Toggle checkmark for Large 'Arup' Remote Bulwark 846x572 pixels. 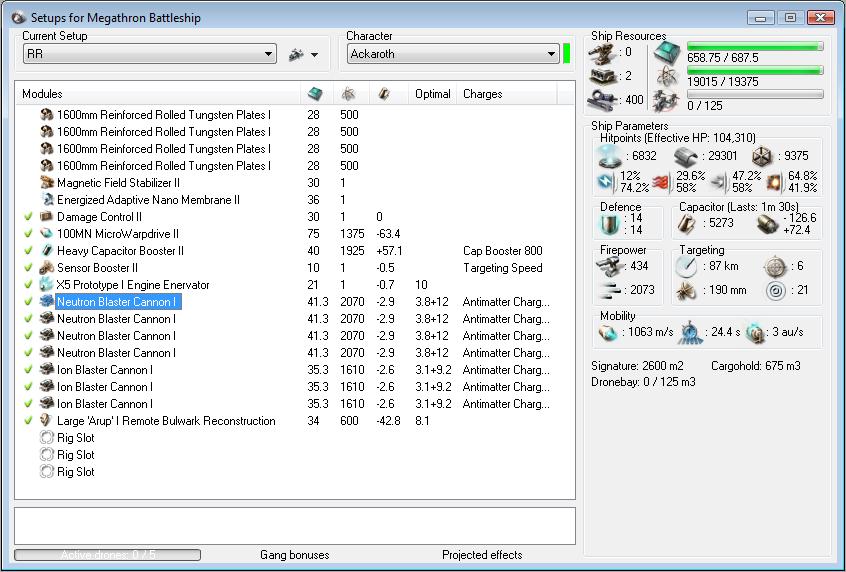pyautogui.click(x=28, y=421)
